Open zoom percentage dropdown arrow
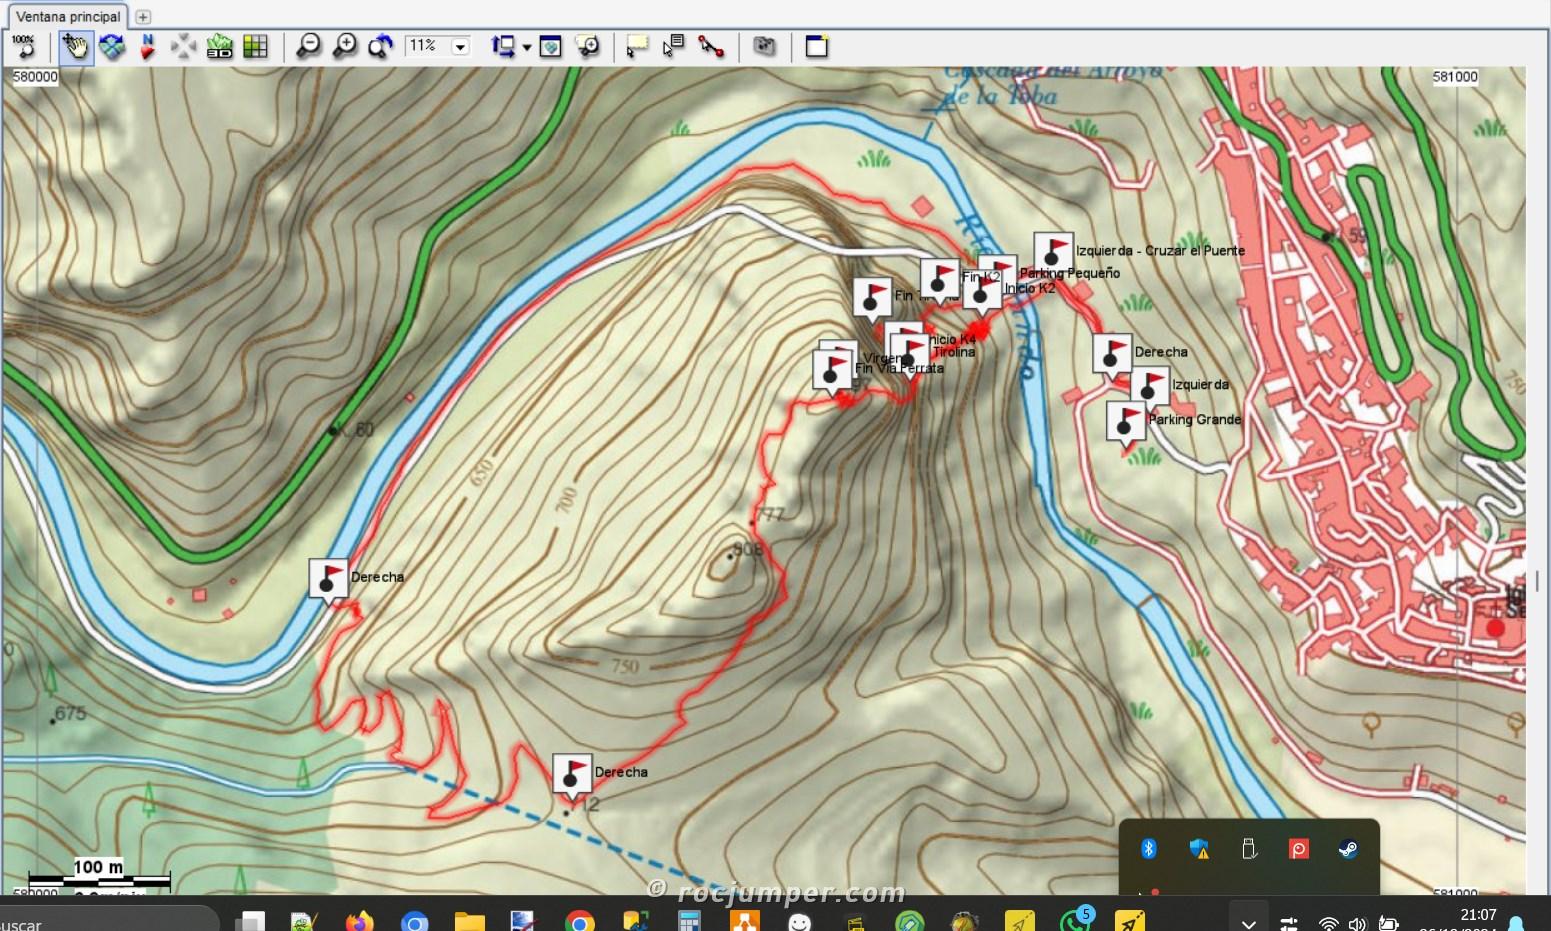 (460, 47)
